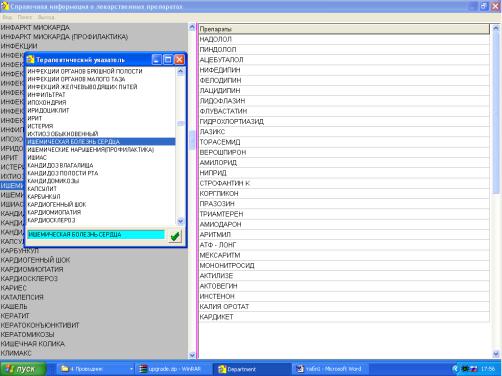Screen dimensions: 502x376
Task: Select highlighted ИШЕМИЧЕСКАЯ БОЛЕЗНЬ СЕРДЦА row in dialog
Action: pyautogui.click(x=101, y=142)
